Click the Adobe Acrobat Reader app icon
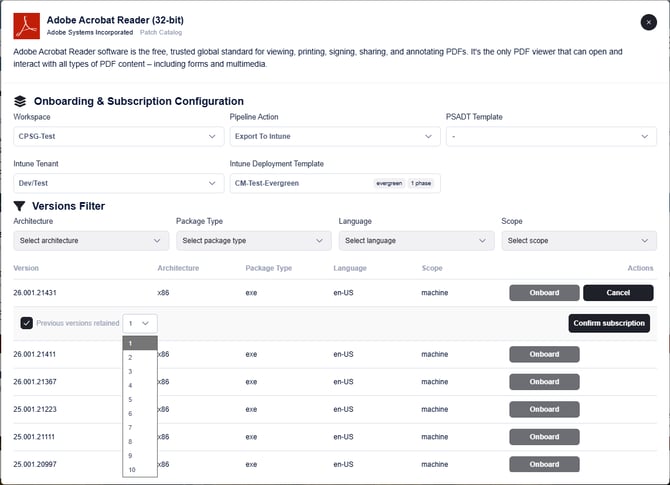The width and height of the screenshot is (670, 485). tap(26, 26)
